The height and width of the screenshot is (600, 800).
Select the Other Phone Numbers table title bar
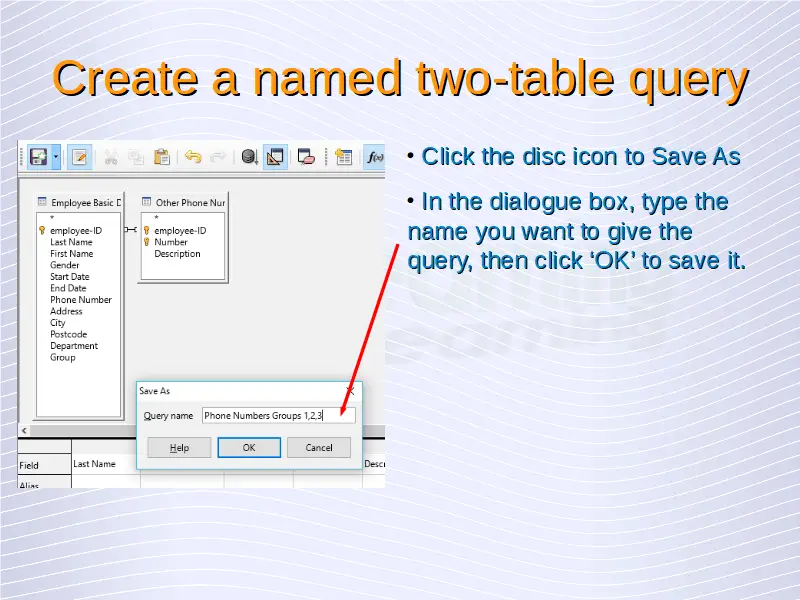tap(184, 203)
